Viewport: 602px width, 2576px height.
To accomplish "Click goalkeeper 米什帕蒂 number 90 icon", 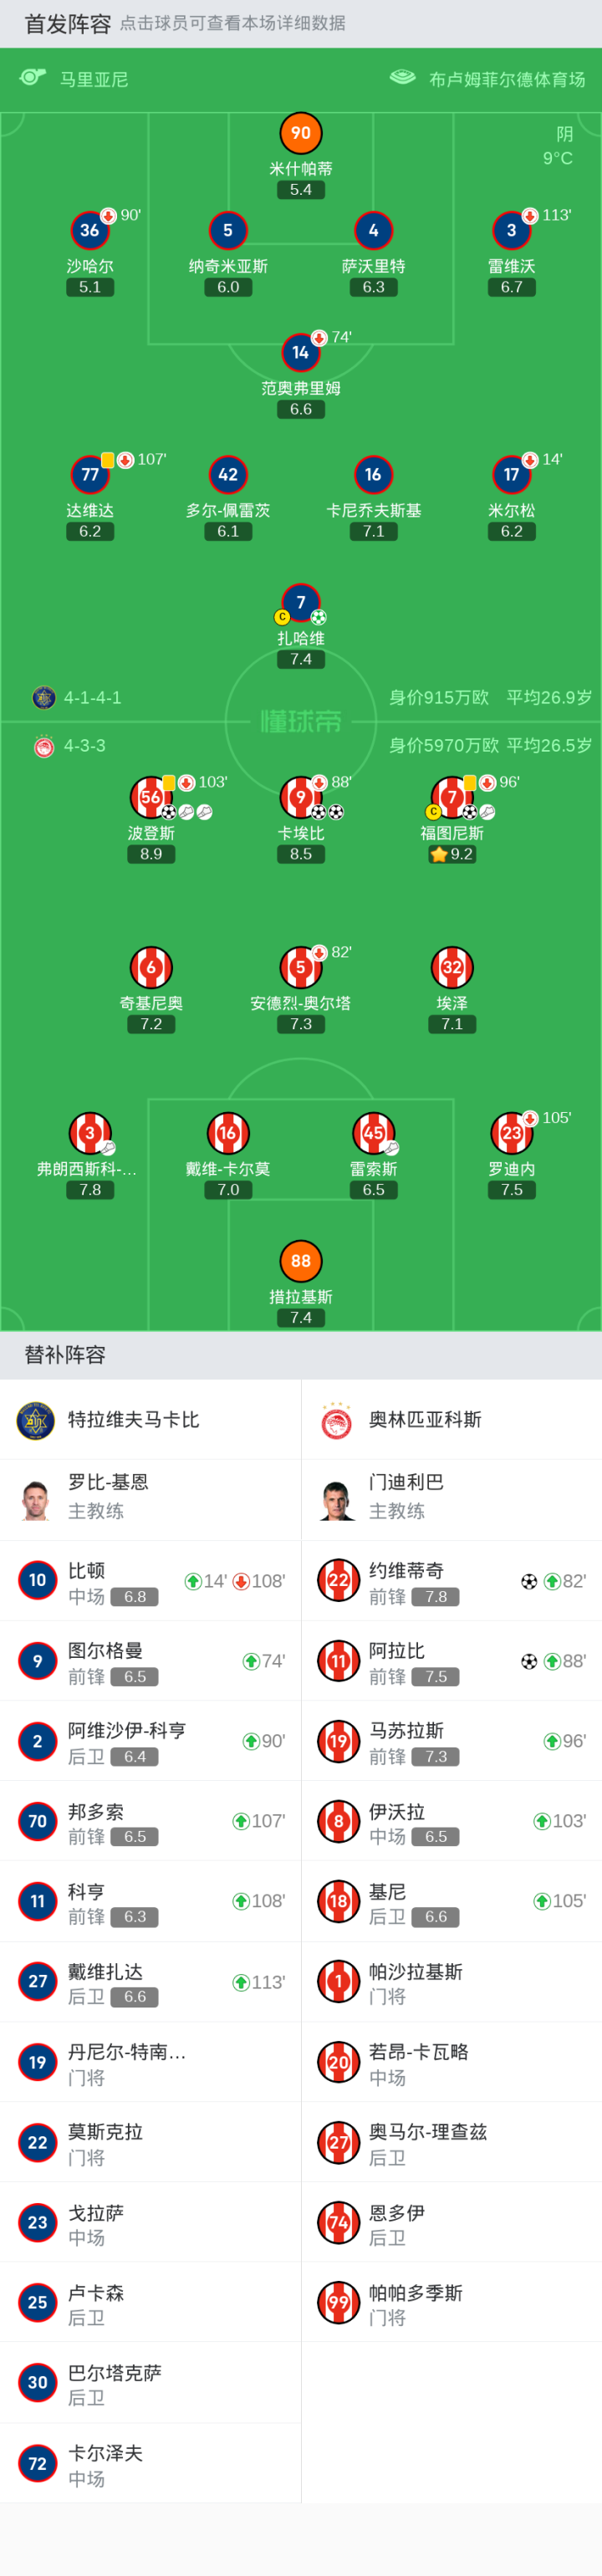I will 300,134.
